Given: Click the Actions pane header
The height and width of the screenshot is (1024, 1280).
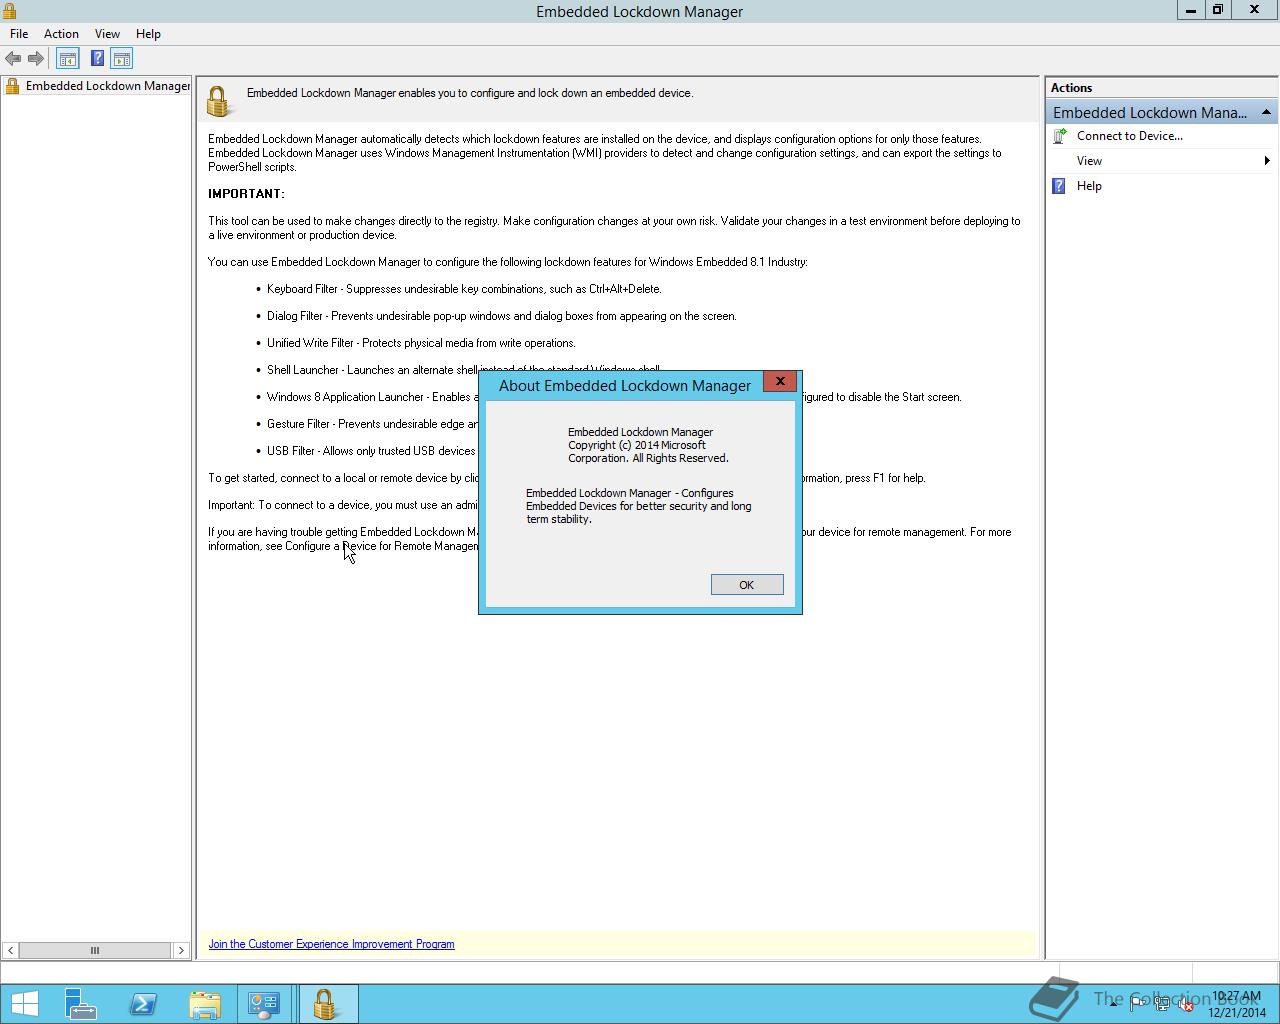Looking at the screenshot, I should (1161, 88).
